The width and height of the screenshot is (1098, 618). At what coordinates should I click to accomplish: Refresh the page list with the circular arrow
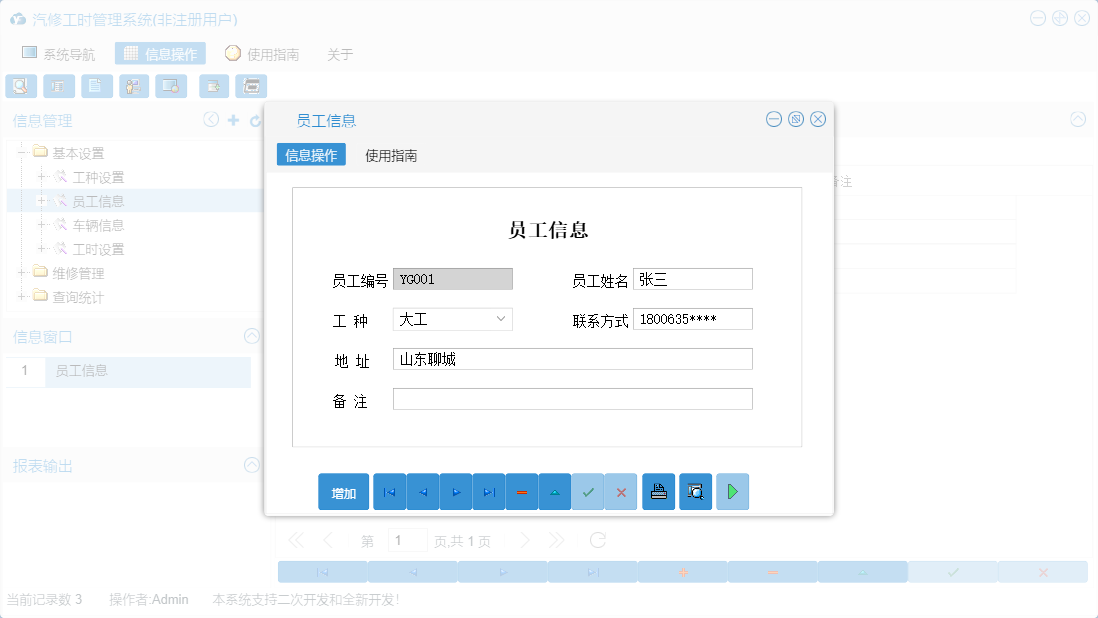[597, 539]
